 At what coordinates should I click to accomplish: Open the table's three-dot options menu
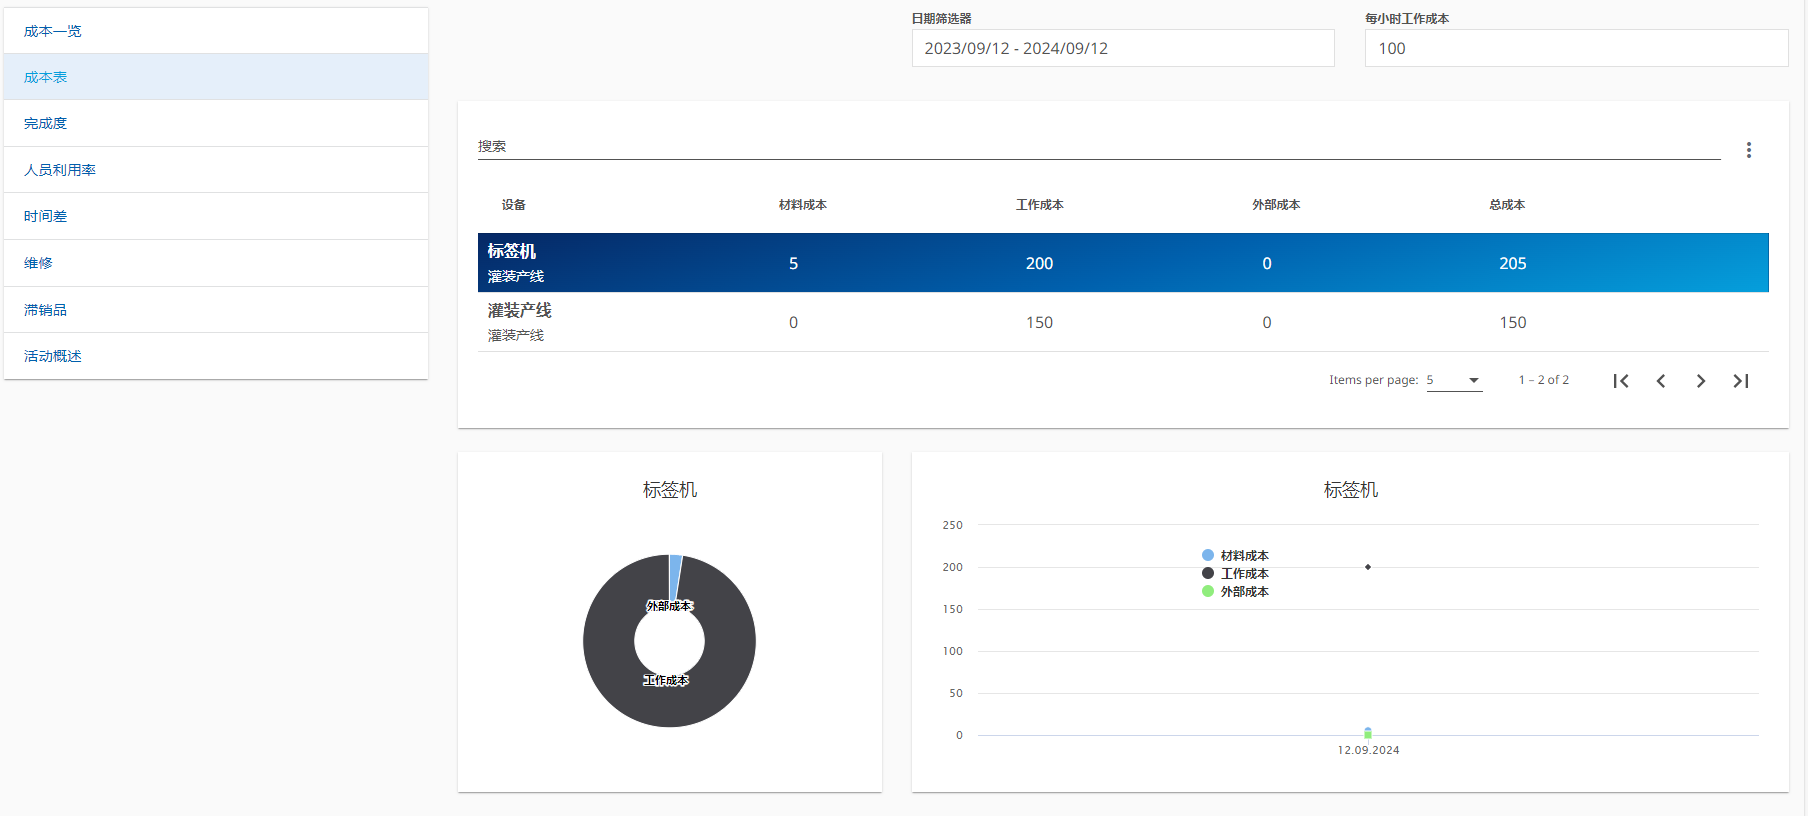click(x=1748, y=150)
